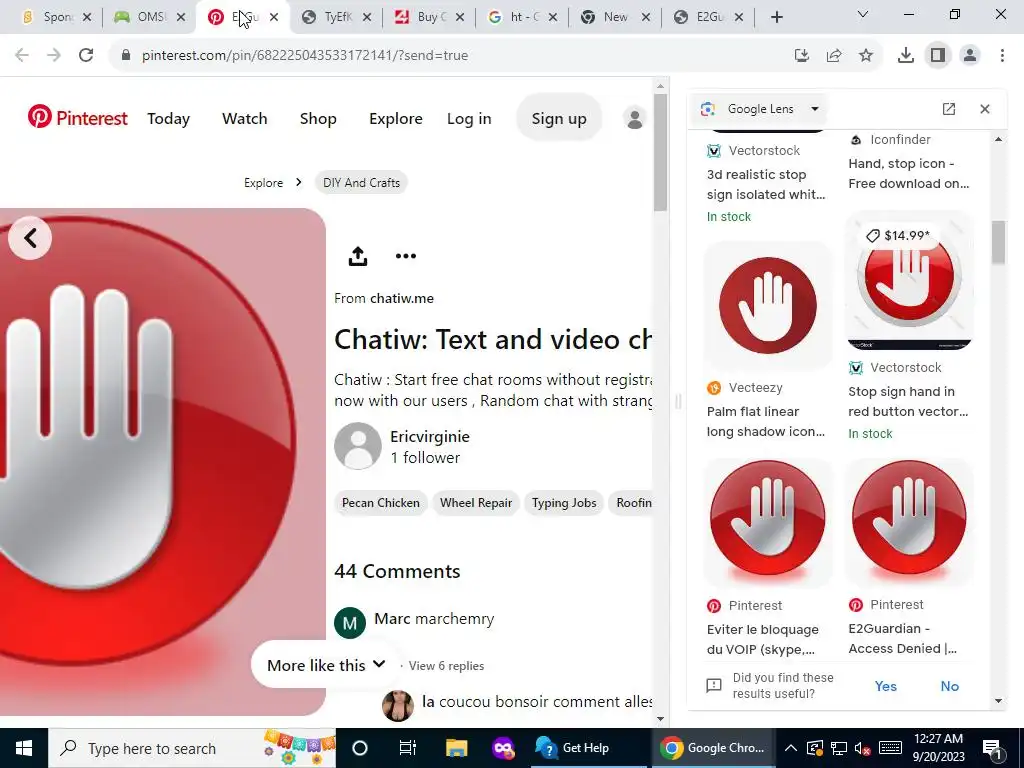
Task: Go back with the browser back arrow
Action: pos(22,56)
